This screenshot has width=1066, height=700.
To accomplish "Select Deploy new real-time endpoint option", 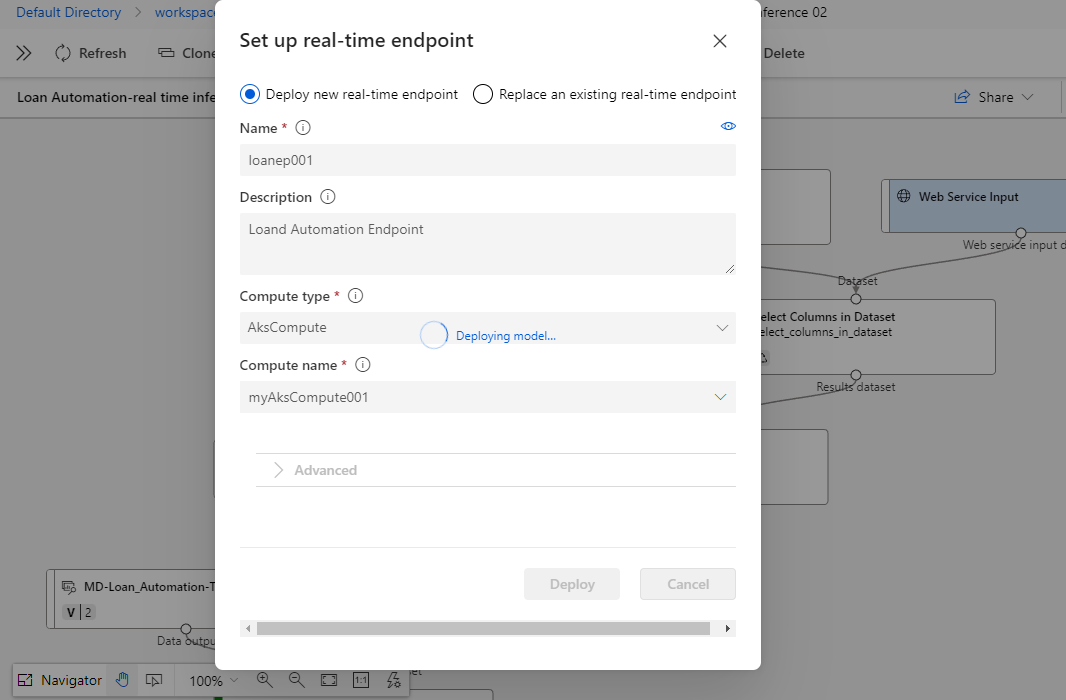I will coord(250,93).
